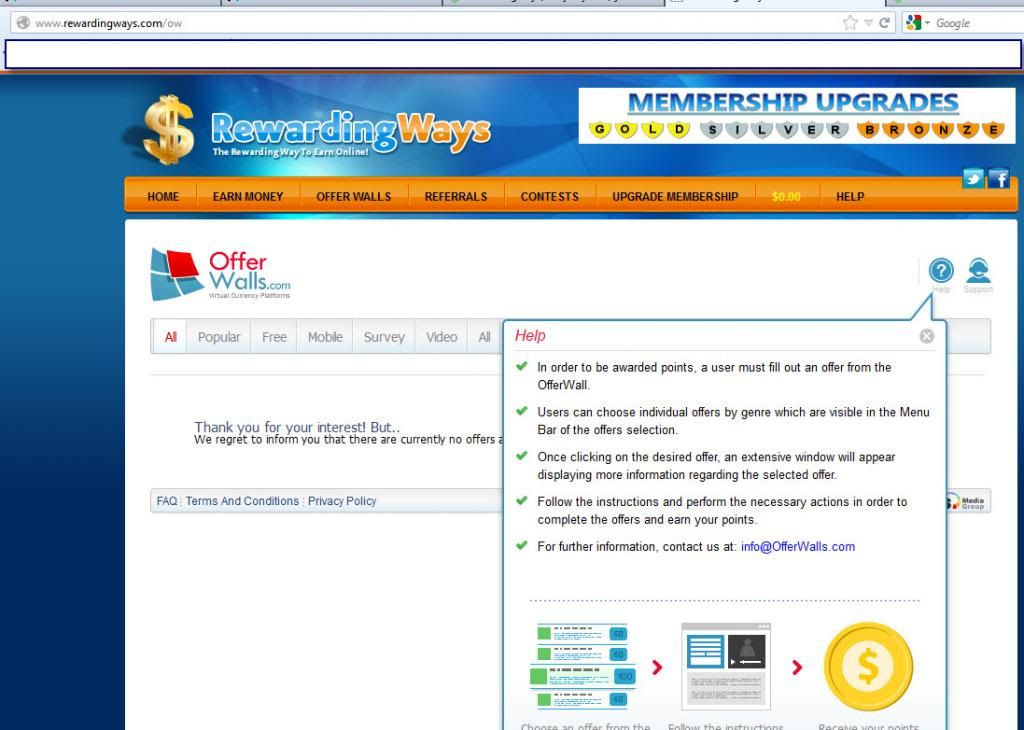Select the Survey tab

(x=384, y=337)
